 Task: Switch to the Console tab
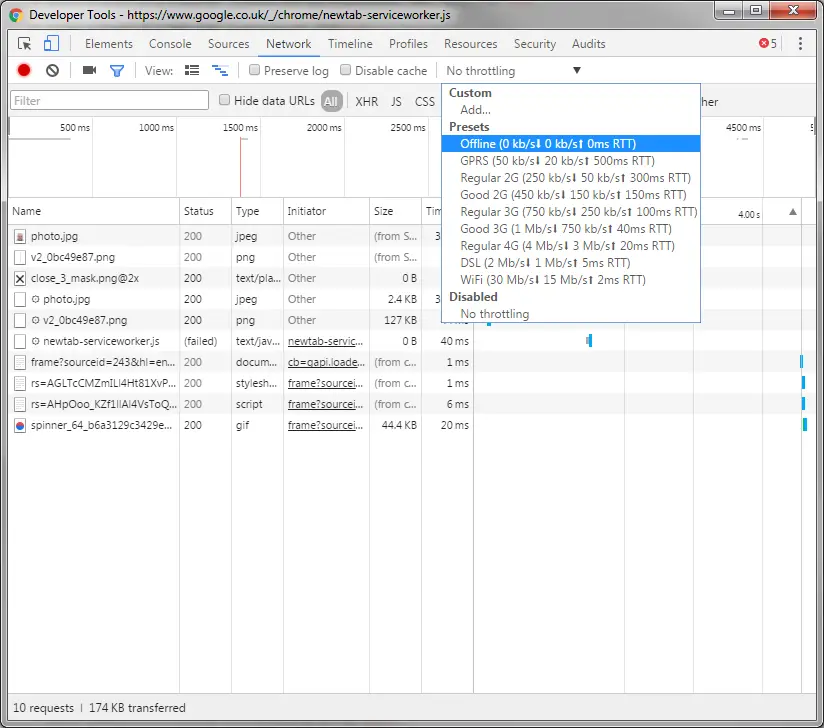pos(170,44)
